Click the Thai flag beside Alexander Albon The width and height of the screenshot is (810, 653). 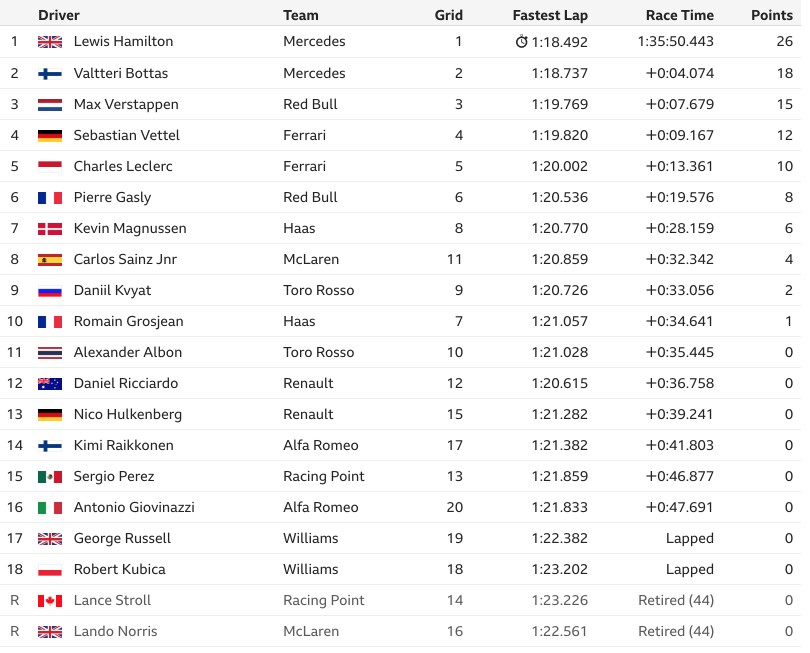click(50, 353)
